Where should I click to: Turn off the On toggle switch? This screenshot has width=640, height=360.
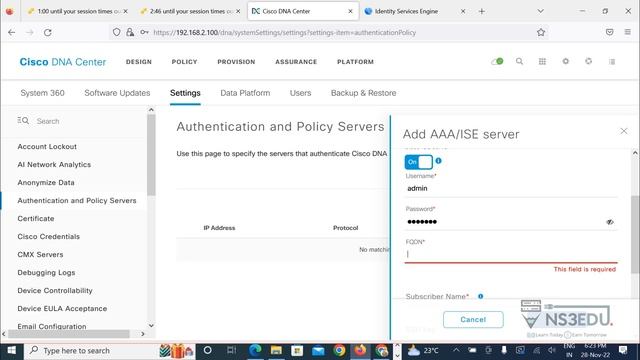(x=418, y=162)
